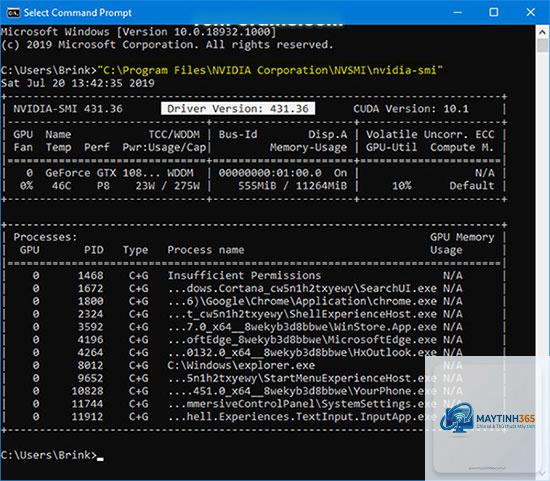Click the 'Default' compute mode value
This screenshot has height=481, width=550.
[x=472, y=186]
